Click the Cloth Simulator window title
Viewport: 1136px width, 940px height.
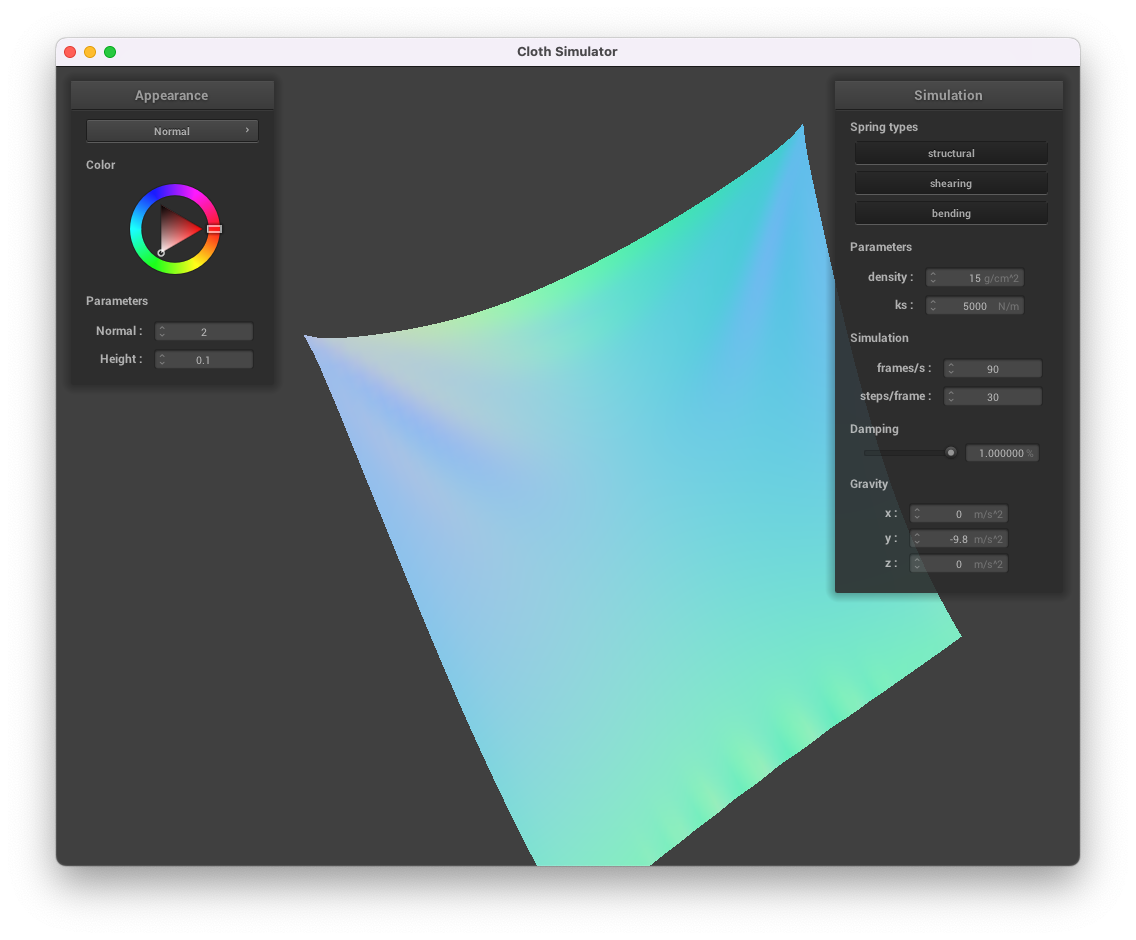pyautogui.click(x=567, y=51)
